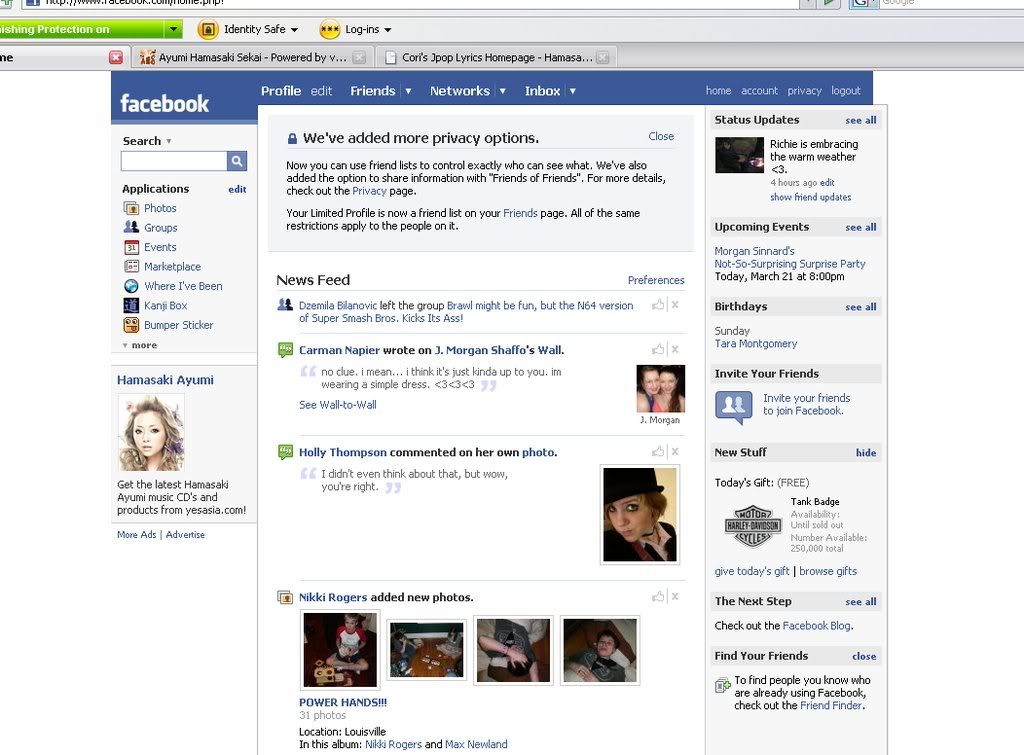1024x755 pixels.
Task: Open the Kanji Box application icon
Action: click(131, 305)
